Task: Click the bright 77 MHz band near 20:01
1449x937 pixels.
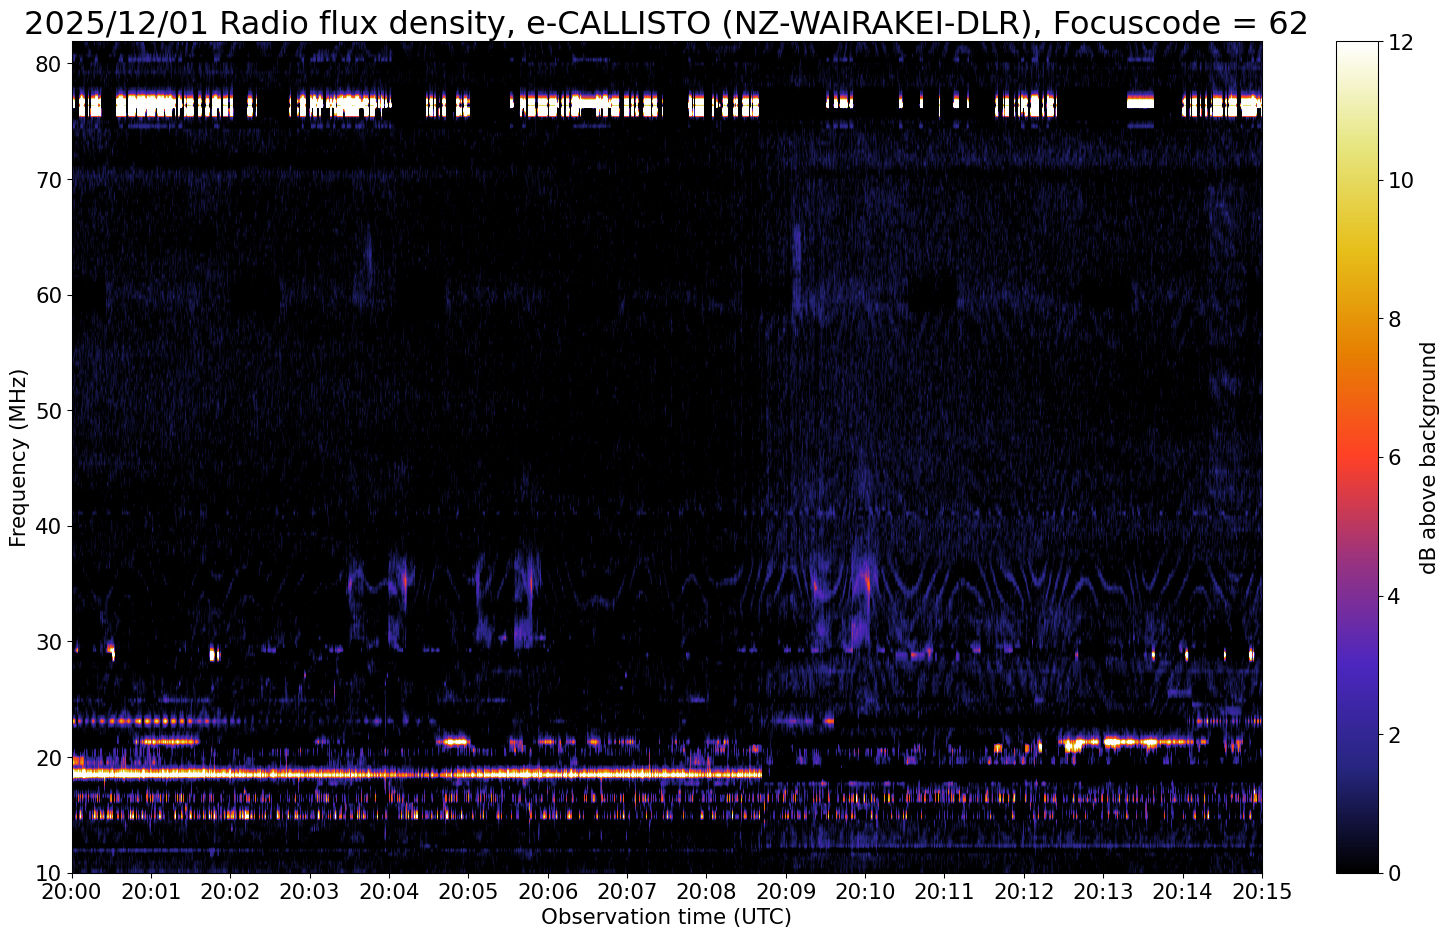Action: [x=151, y=104]
